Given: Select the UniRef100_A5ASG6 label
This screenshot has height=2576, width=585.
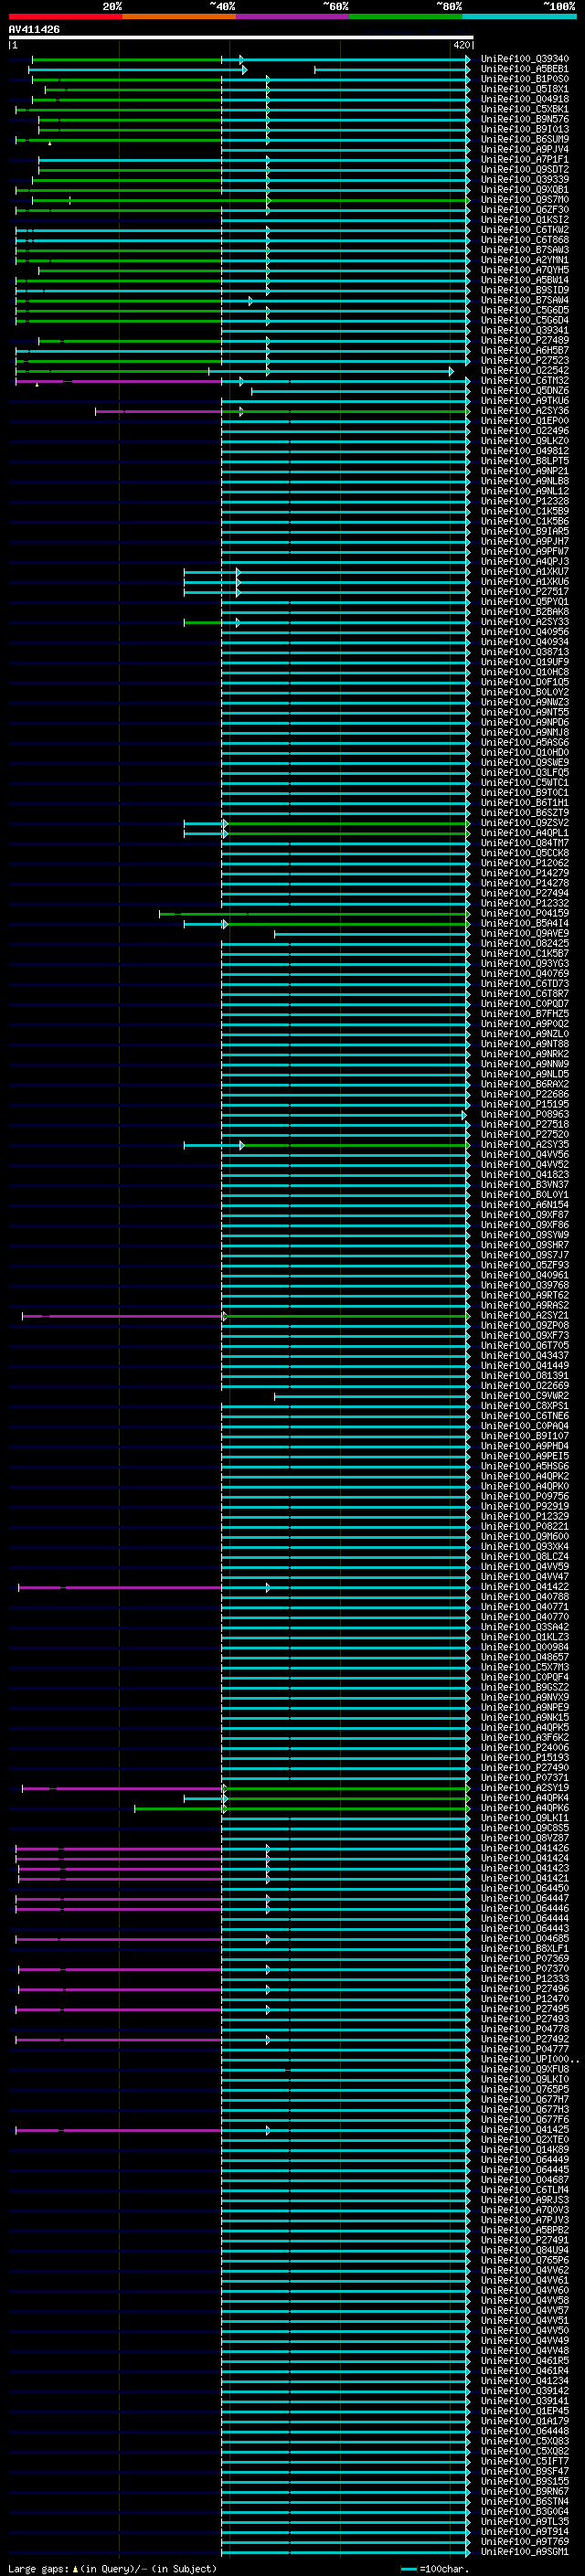Looking at the screenshot, I should coord(525,742).
